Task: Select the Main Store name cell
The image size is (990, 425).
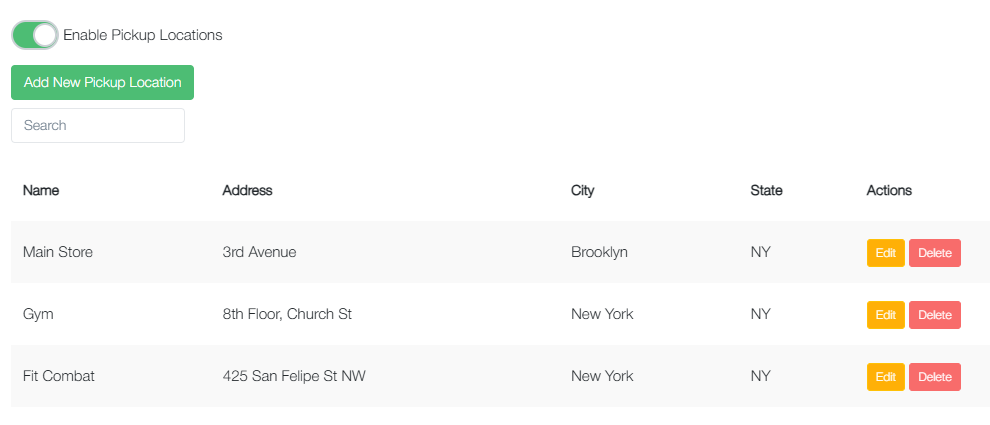Action: 58,253
